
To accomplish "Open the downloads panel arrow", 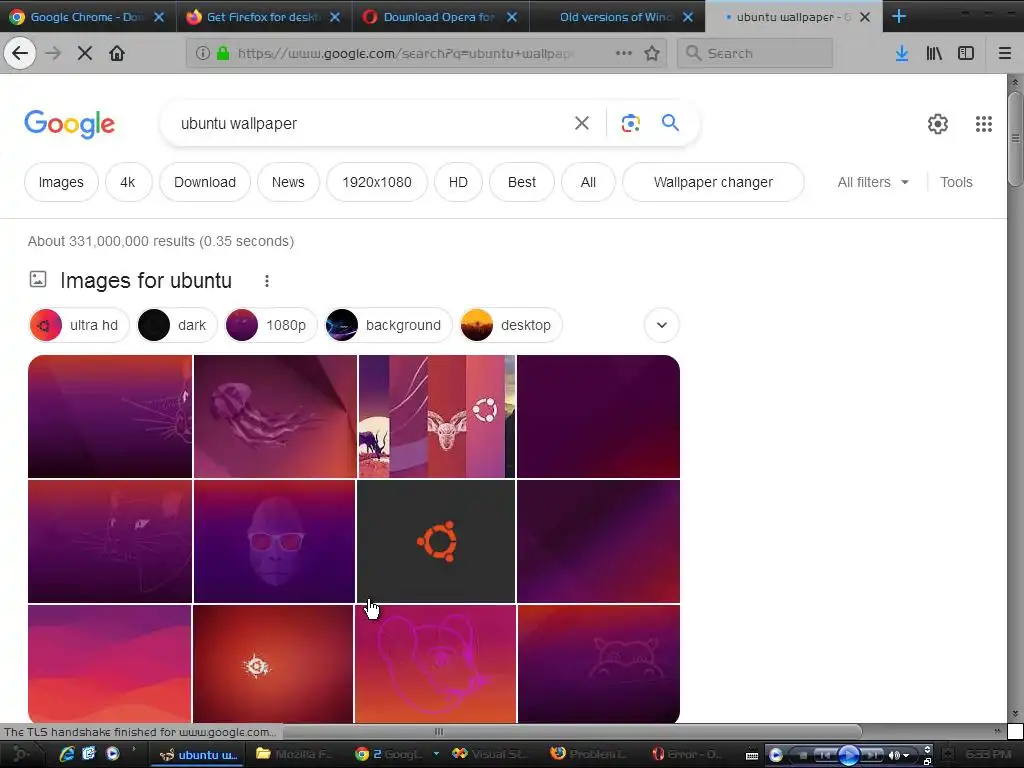I will click(902, 53).
